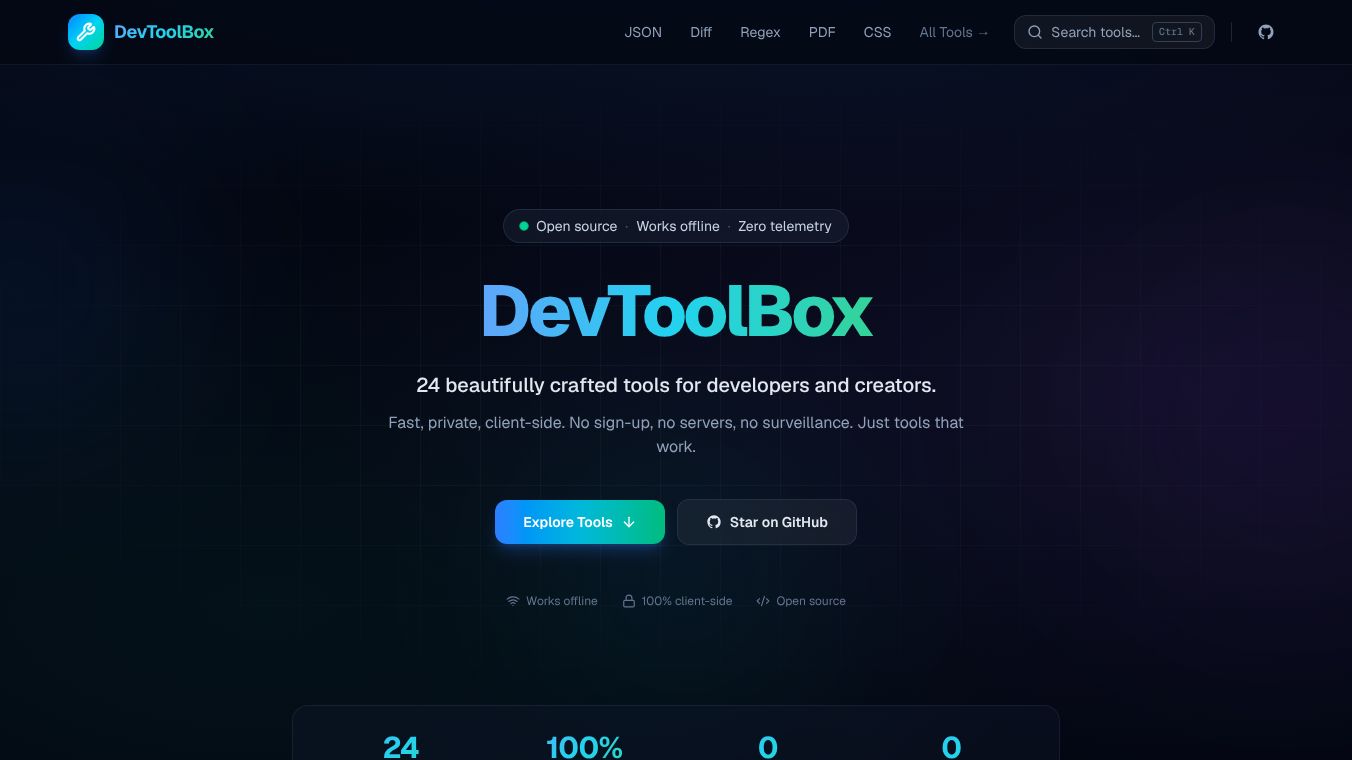Screen dimensions: 1352x760
Task: Click the code brackets icon beside Open source
Action: [763, 601]
